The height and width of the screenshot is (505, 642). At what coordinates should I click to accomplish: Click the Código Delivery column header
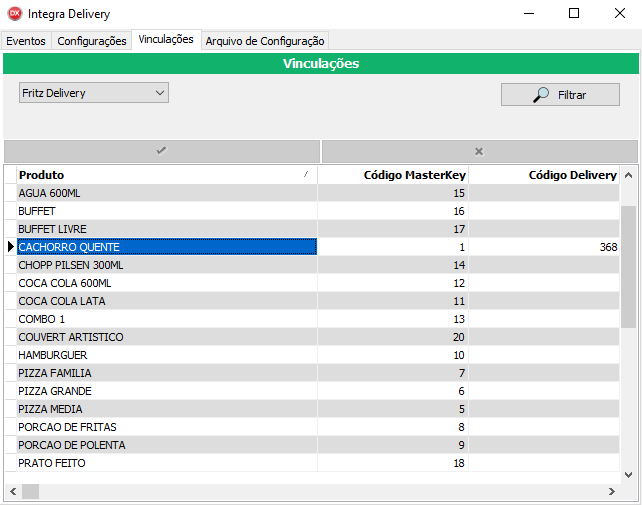[x=545, y=175]
